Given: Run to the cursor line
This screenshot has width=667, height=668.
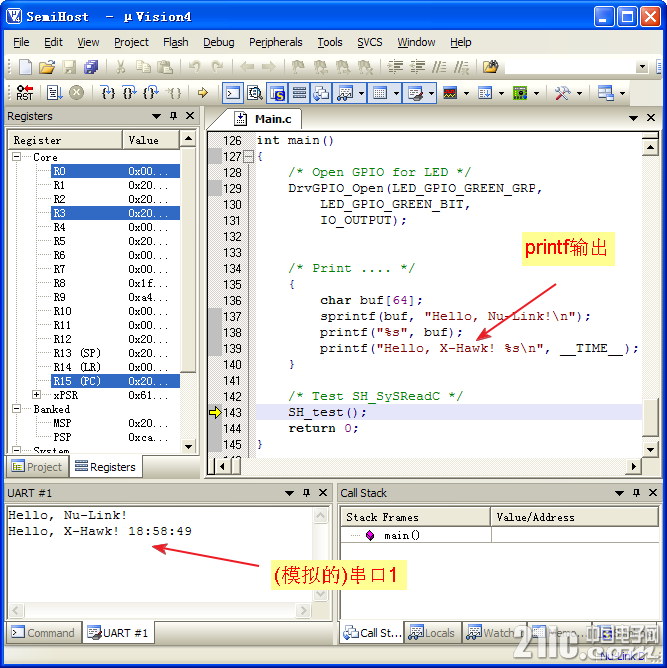Looking at the screenshot, I should pos(173,92).
